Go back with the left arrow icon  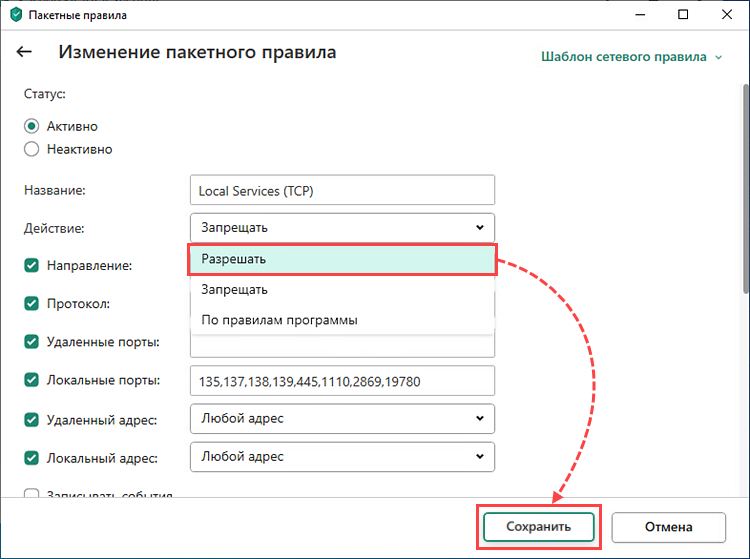24,52
